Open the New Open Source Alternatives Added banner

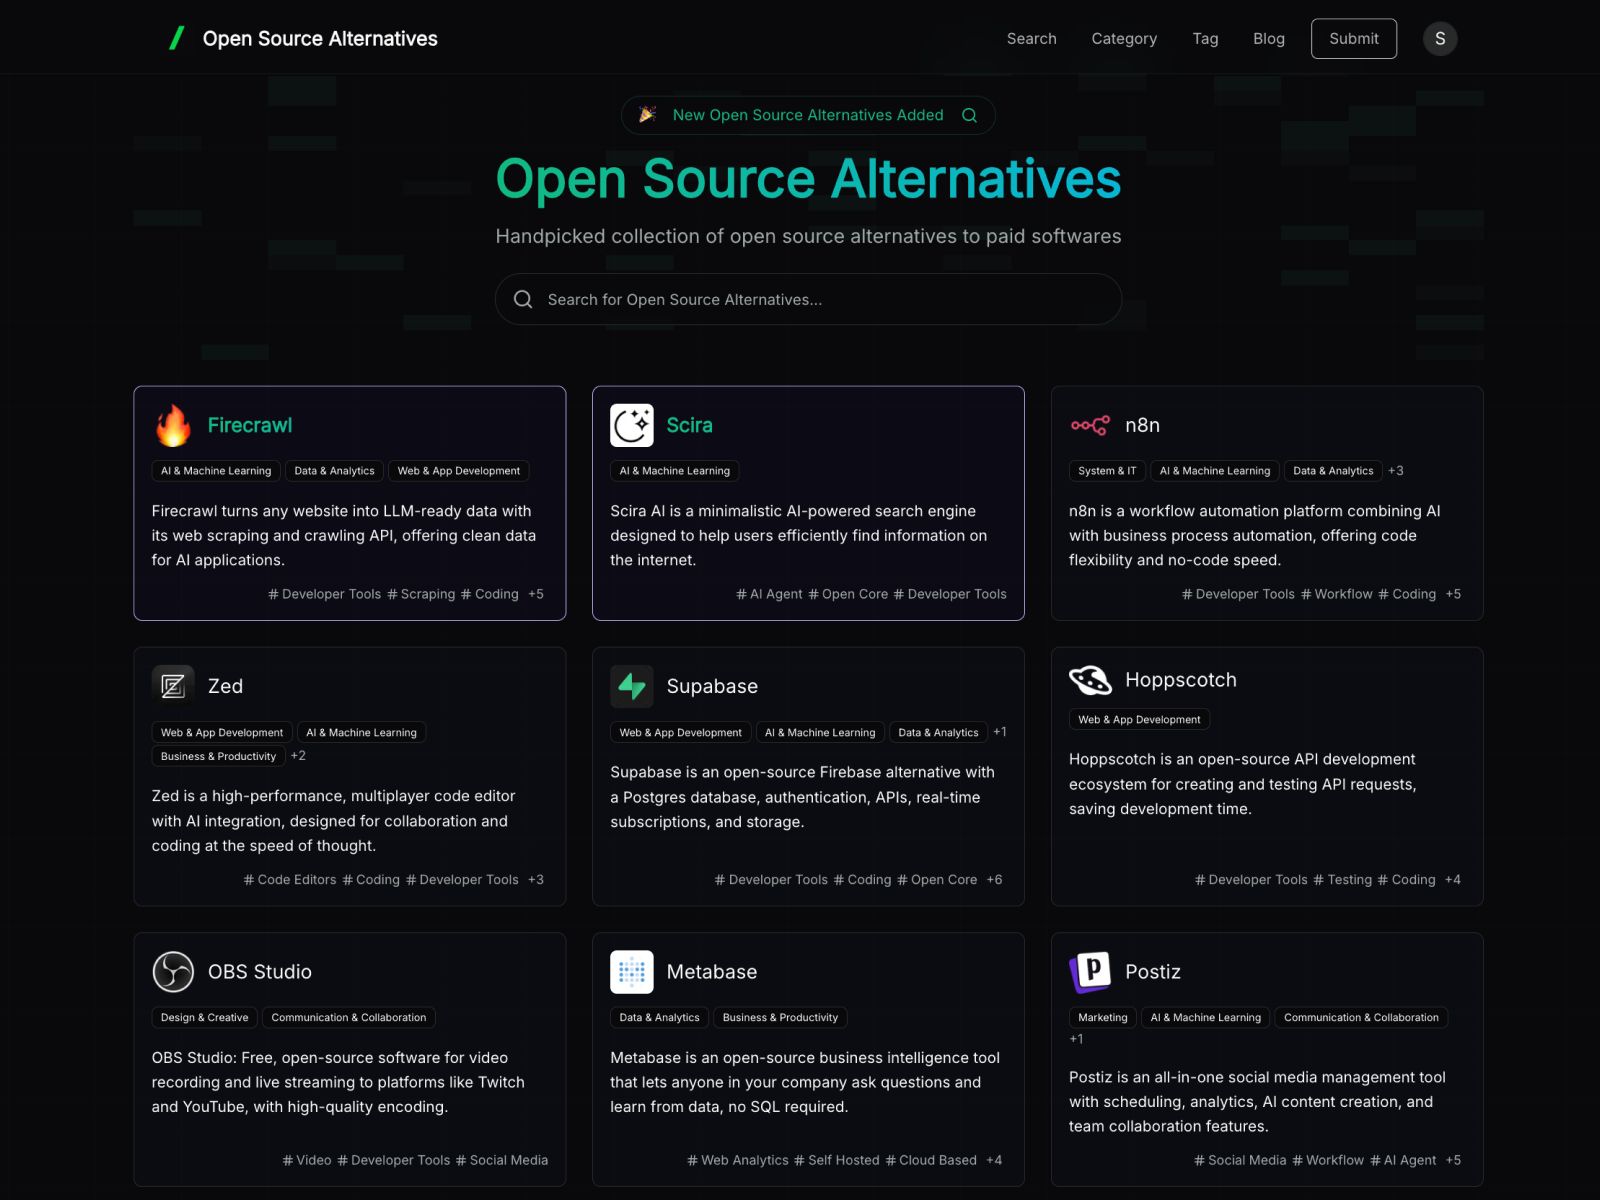[809, 115]
